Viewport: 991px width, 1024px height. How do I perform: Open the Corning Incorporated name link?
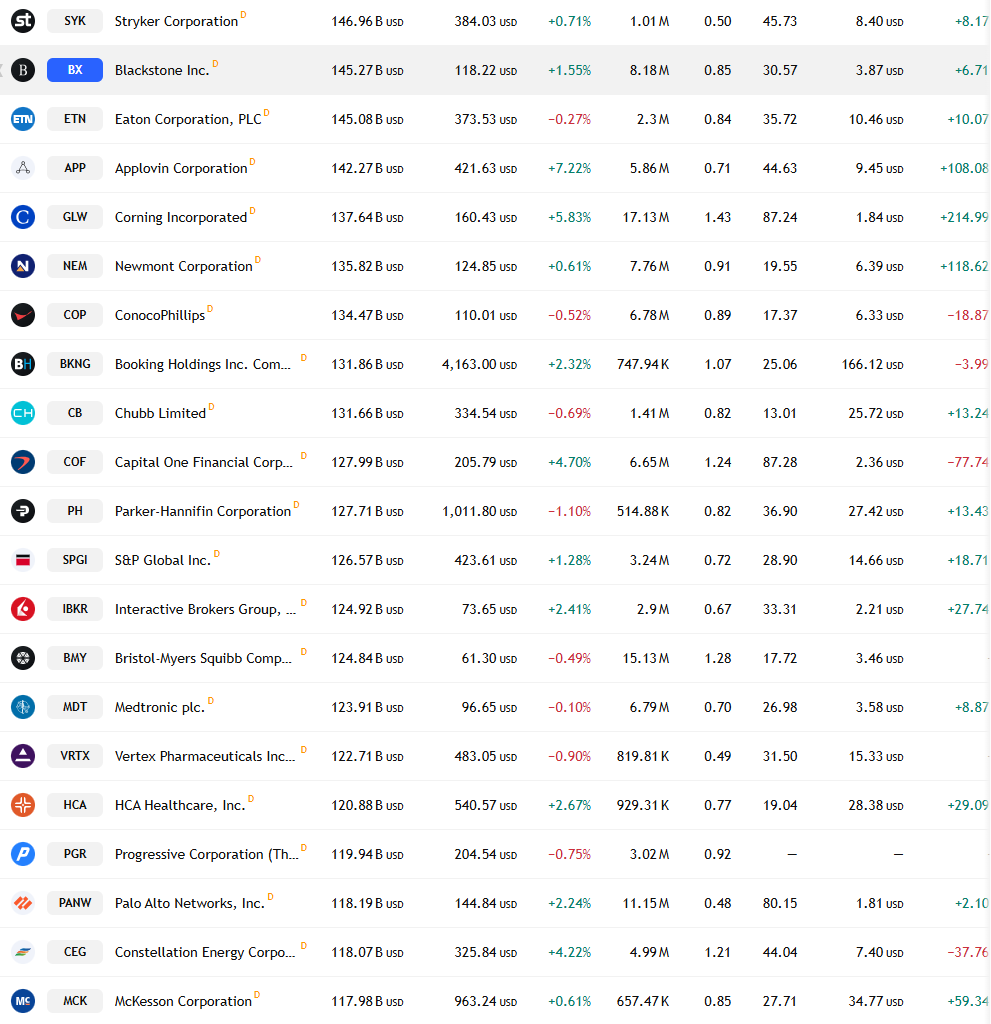click(x=181, y=217)
